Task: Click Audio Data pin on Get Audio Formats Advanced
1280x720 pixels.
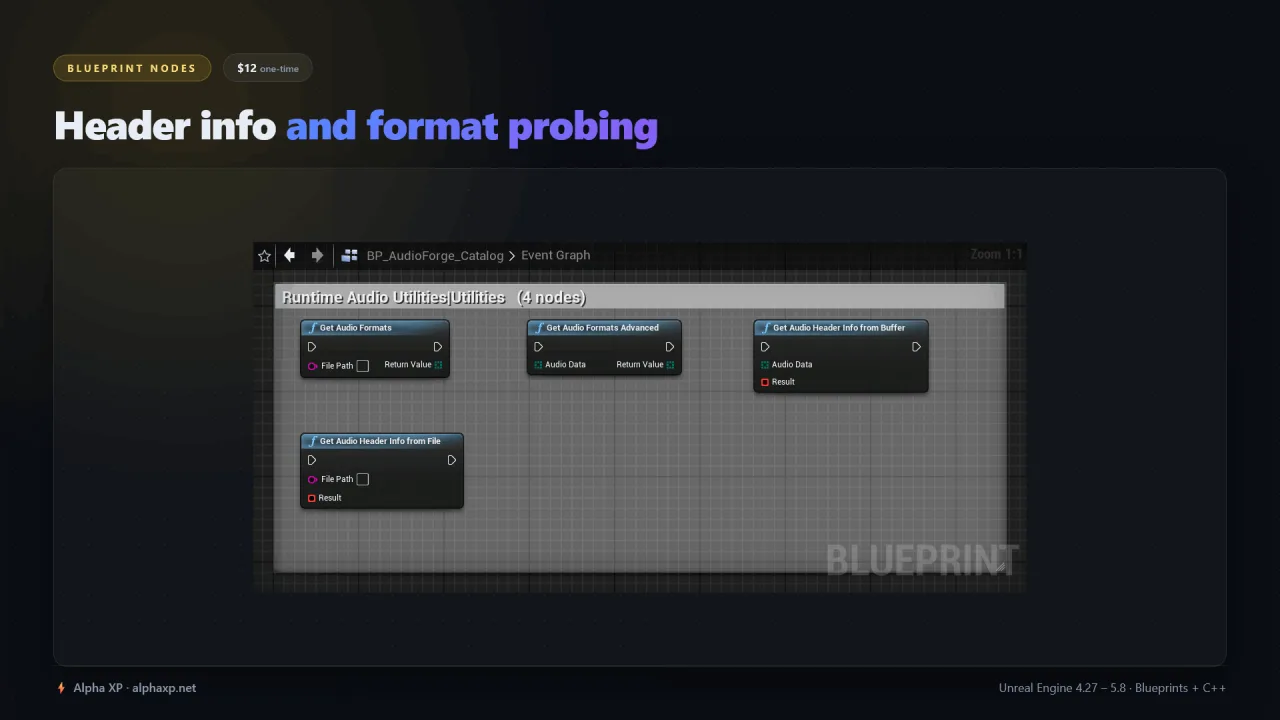Action: (x=538, y=365)
